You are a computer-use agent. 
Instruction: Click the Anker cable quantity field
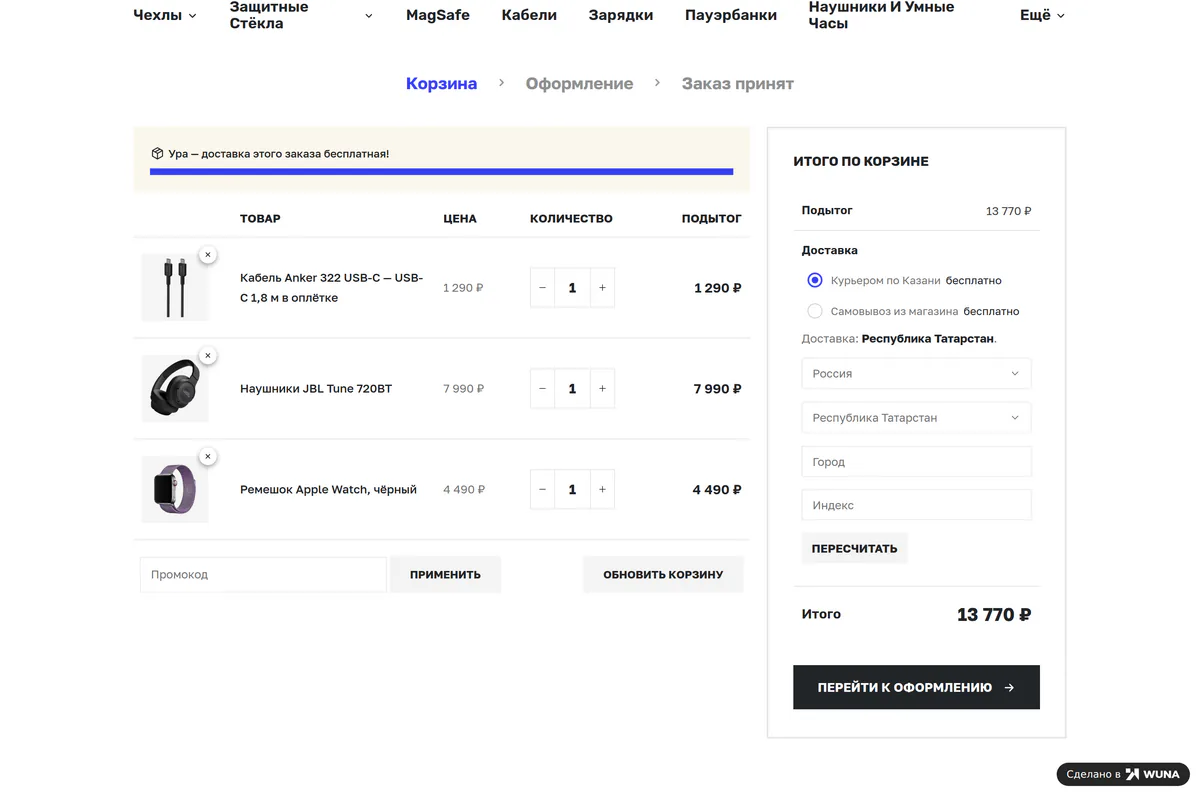[x=572, y=288]
